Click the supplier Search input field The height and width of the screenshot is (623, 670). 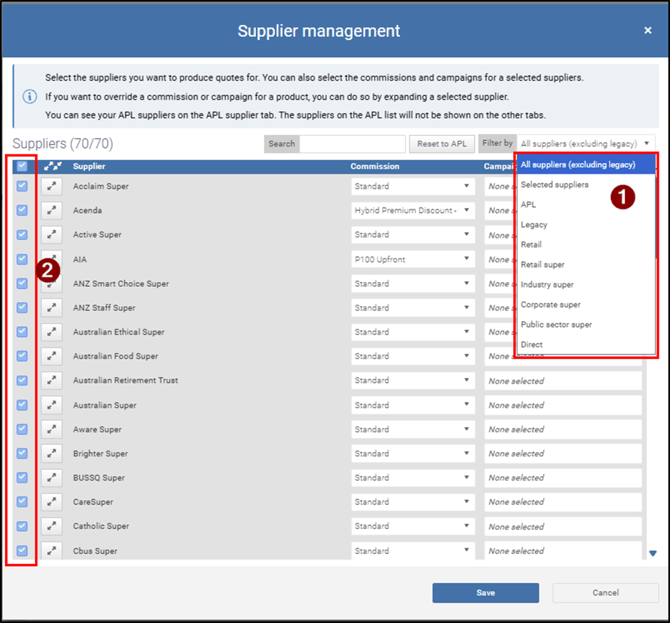(352, 144)
